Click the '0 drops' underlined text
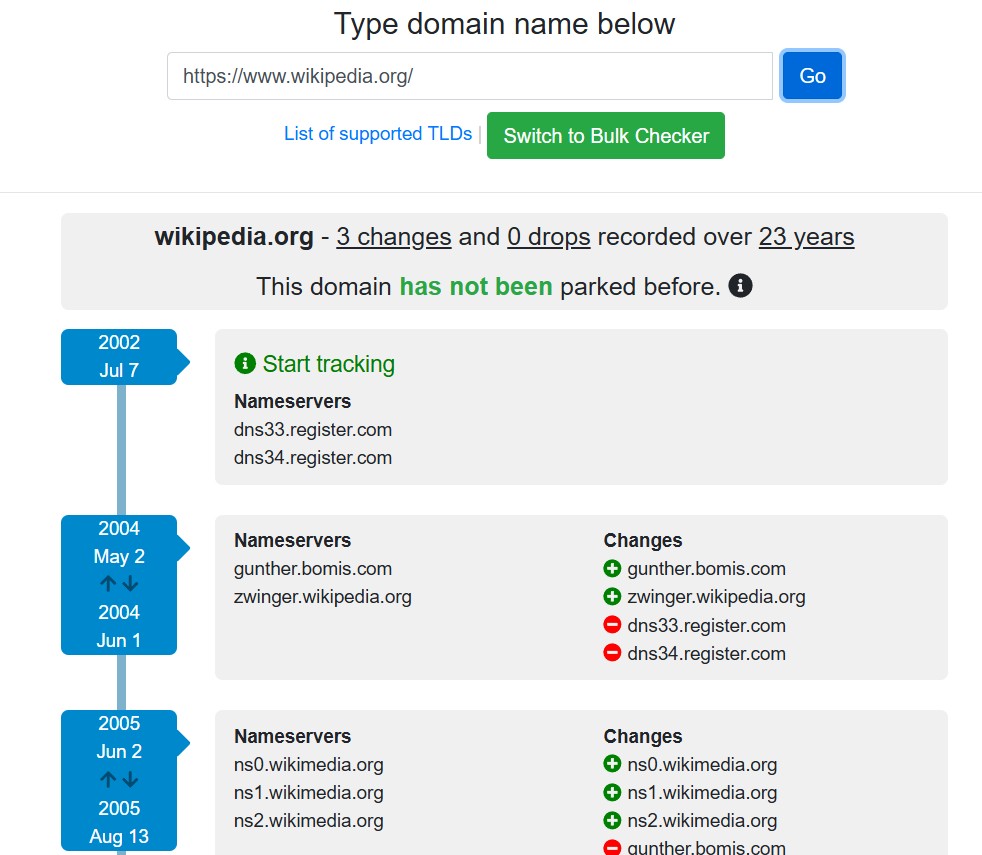The image size is (982, 855). (549, 237)
